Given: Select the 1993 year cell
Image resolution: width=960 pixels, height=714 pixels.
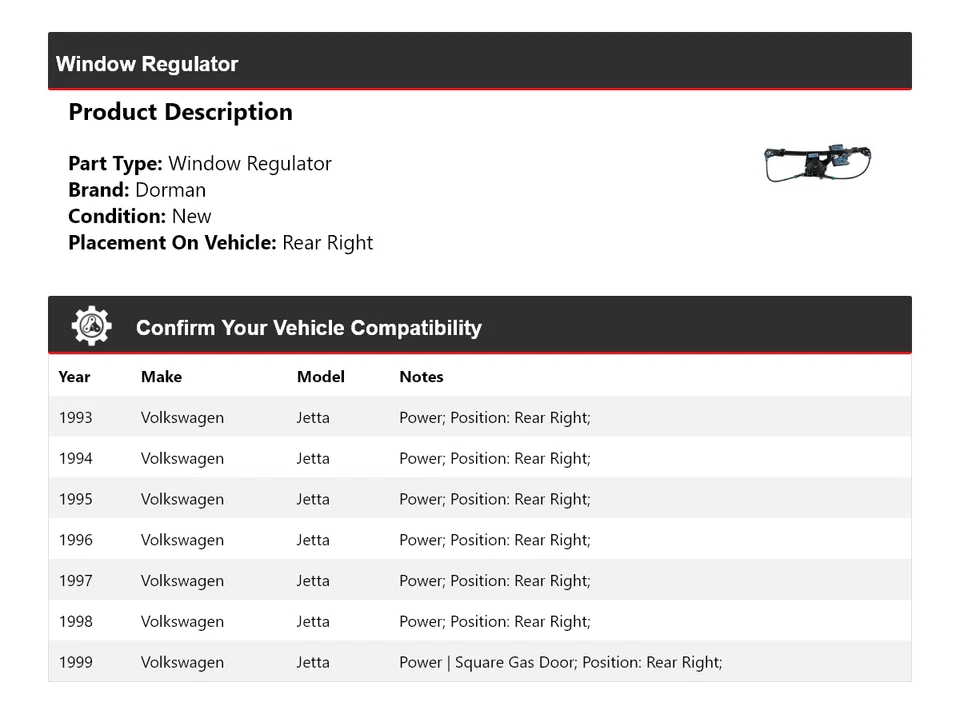Looking at the screenshot, I should [x=75, y=418].
